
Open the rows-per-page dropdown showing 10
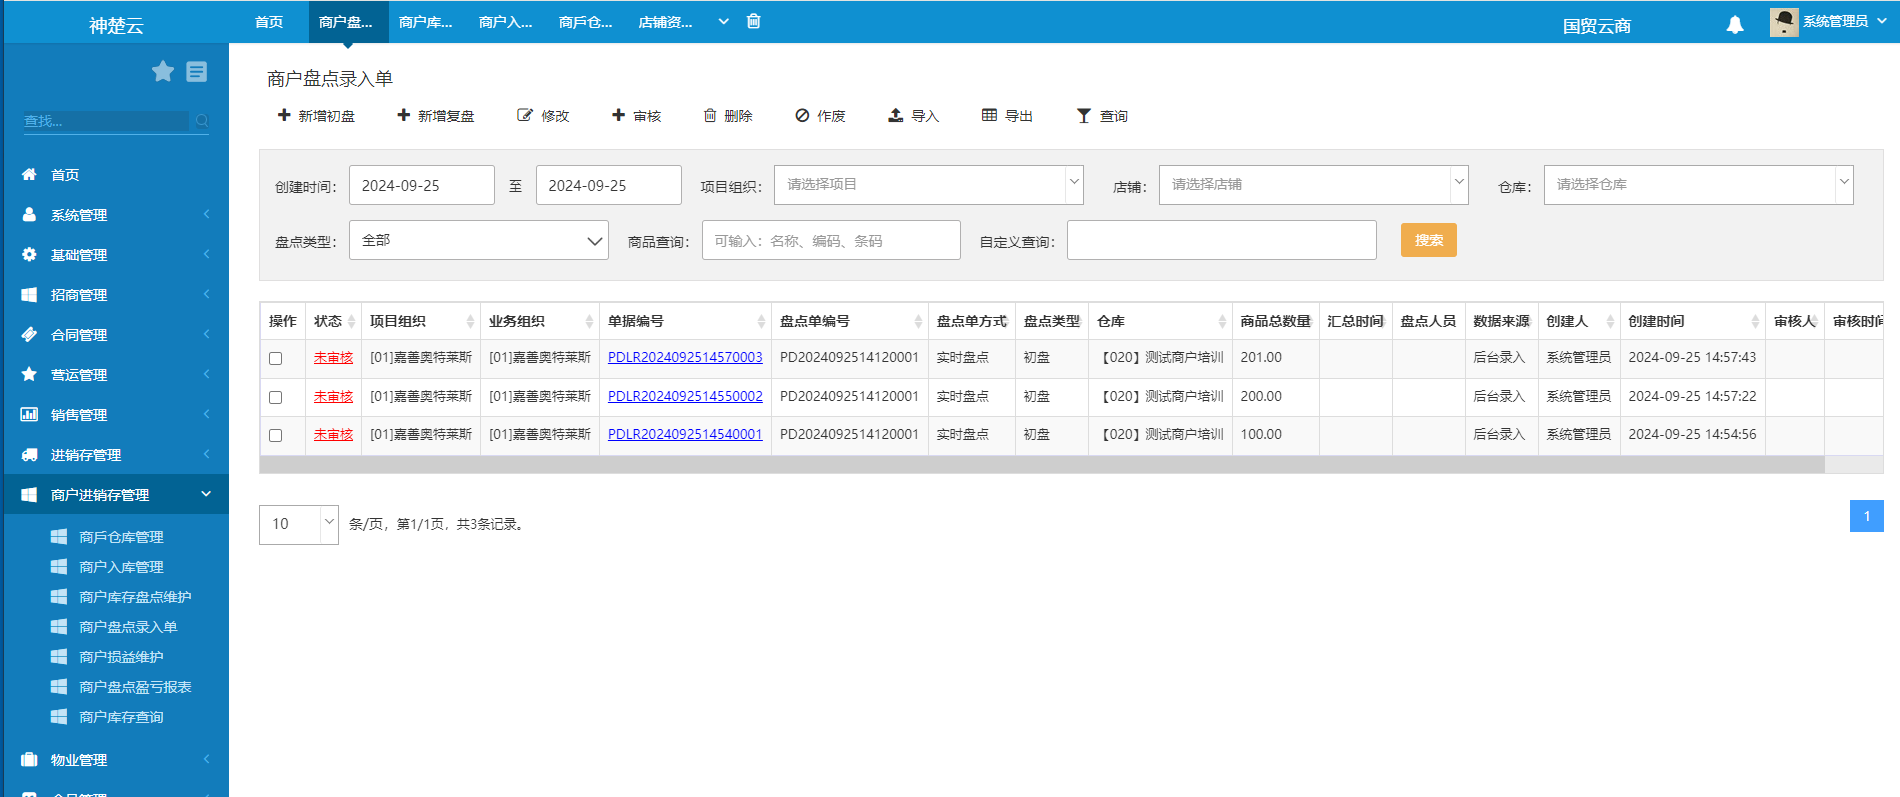[x=299, y=524]
